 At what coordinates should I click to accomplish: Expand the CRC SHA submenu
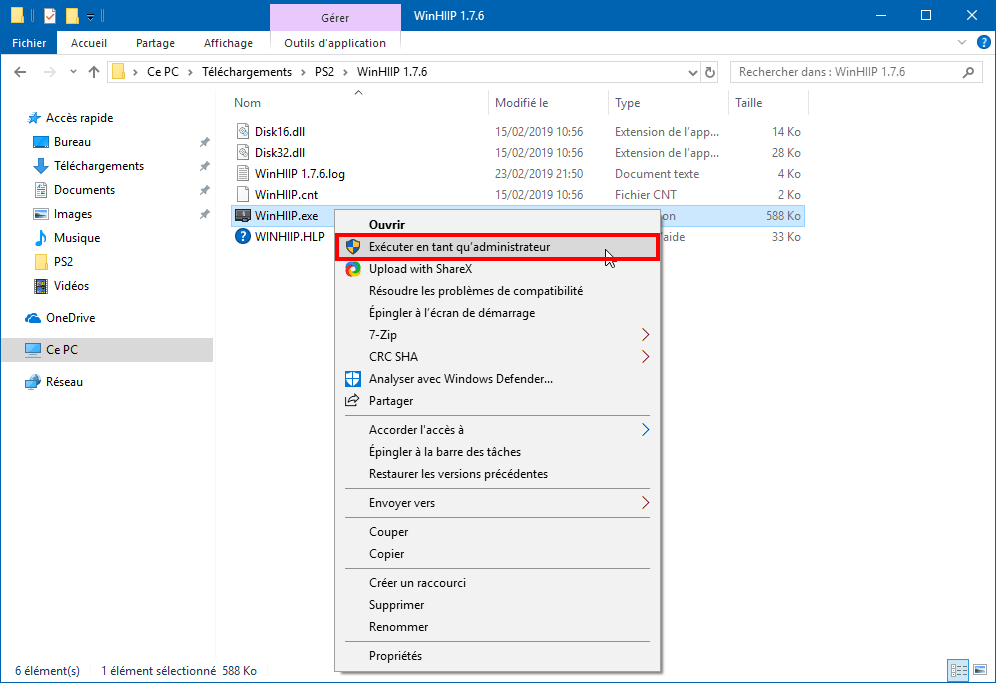645,356
